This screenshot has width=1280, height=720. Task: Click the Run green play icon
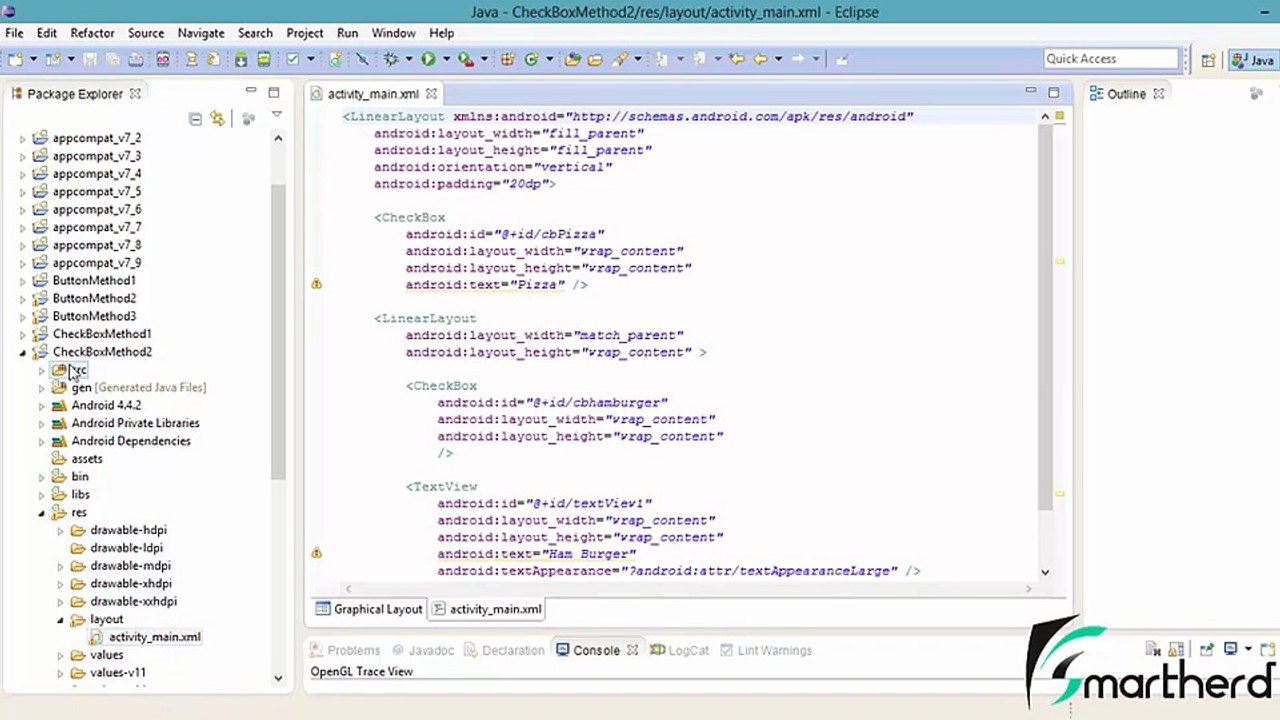(x=428, y=59)
